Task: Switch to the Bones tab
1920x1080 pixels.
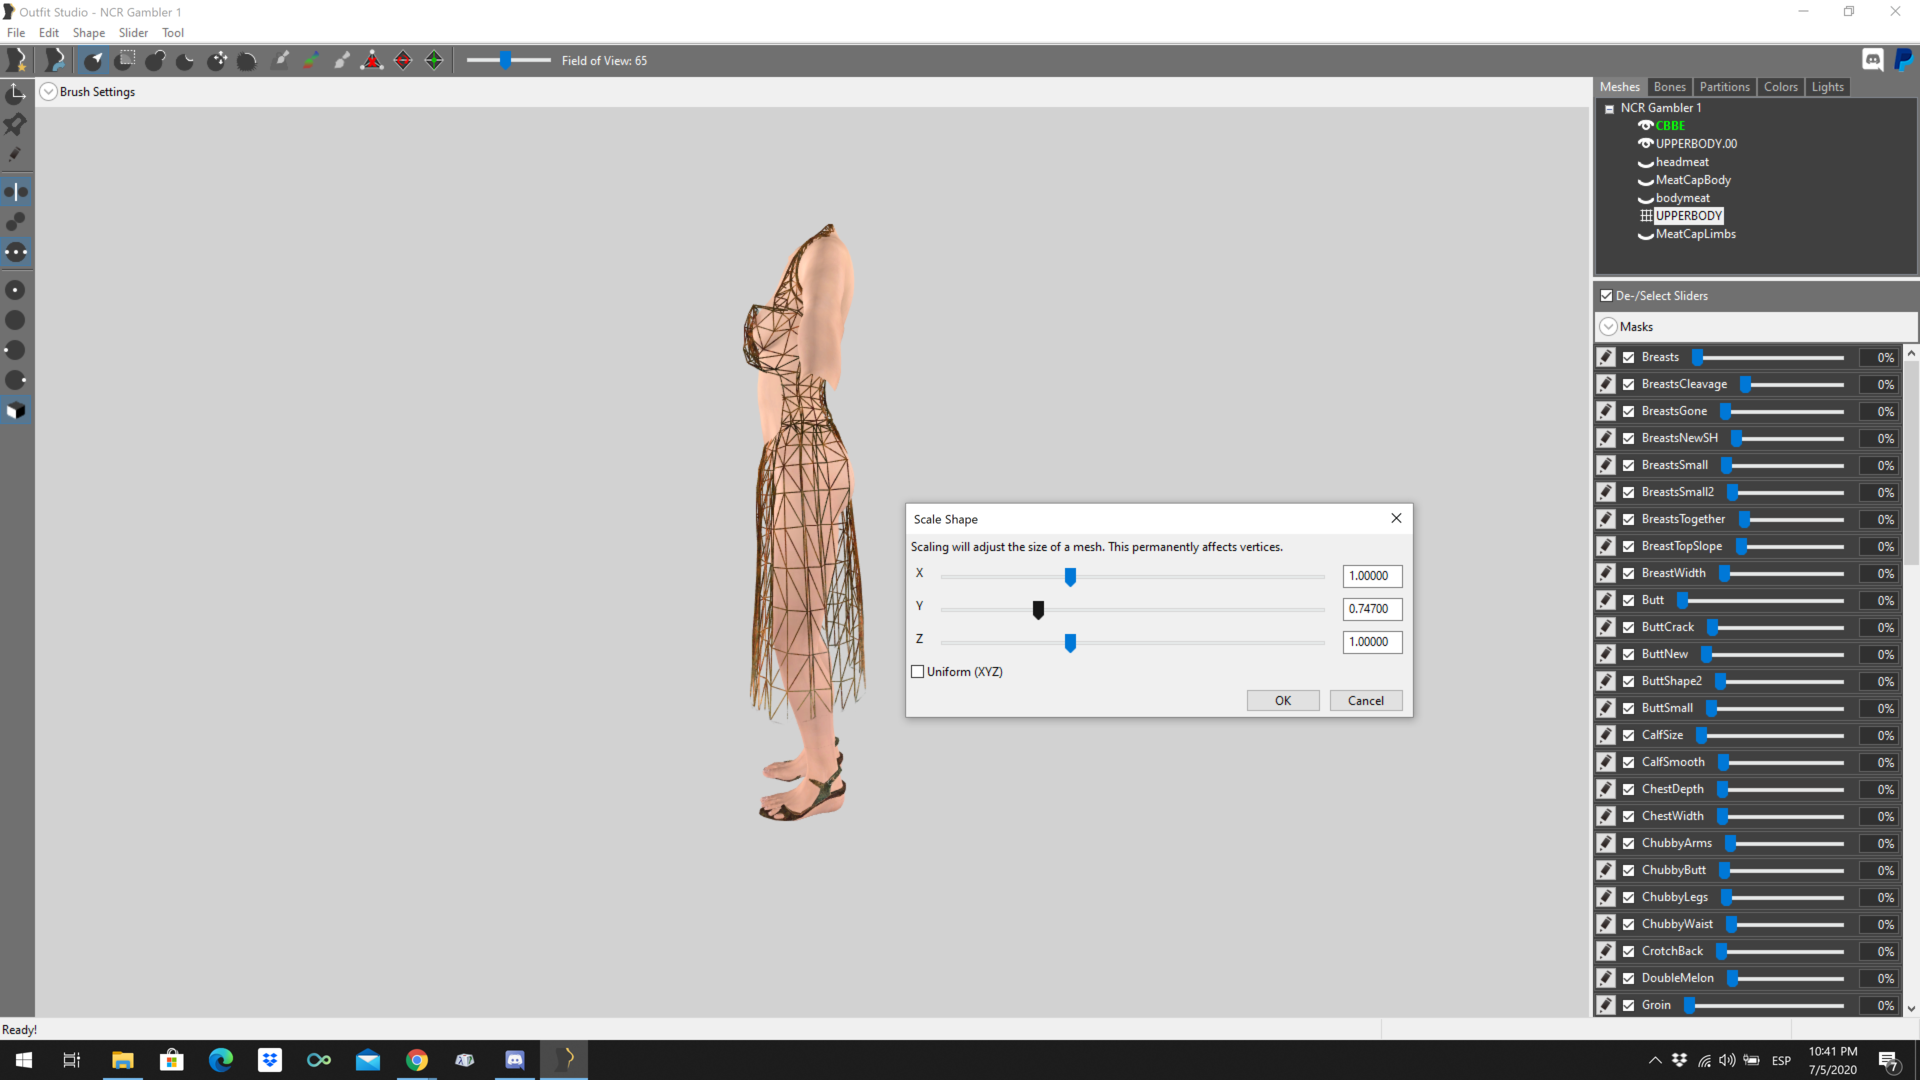Action: (1669, 87)
